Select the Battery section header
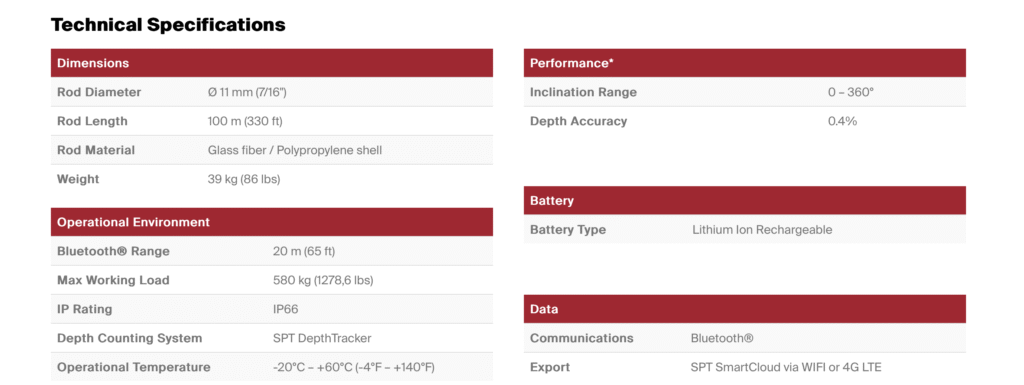Viewport: 1024px width, 385px height. 744,200
